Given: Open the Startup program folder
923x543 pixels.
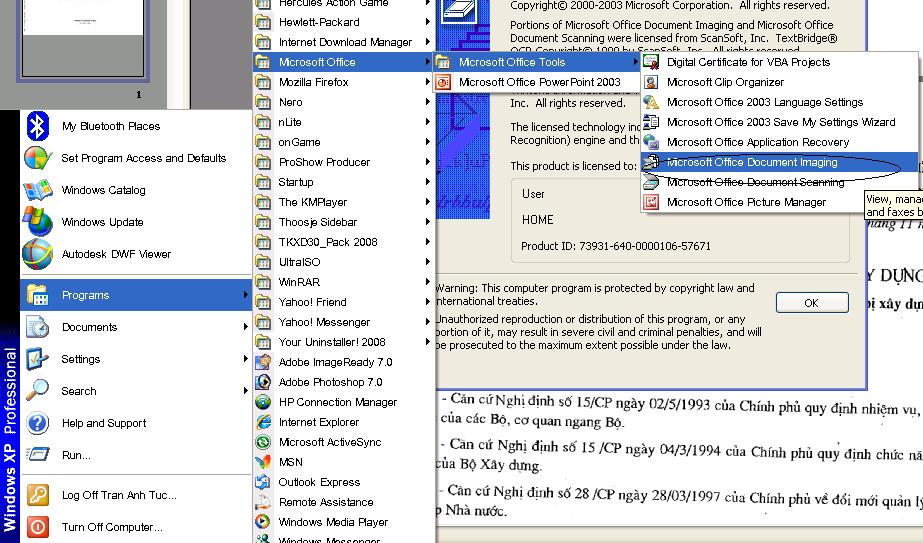Looking at the screenshot, I should [x=344, y=182].
